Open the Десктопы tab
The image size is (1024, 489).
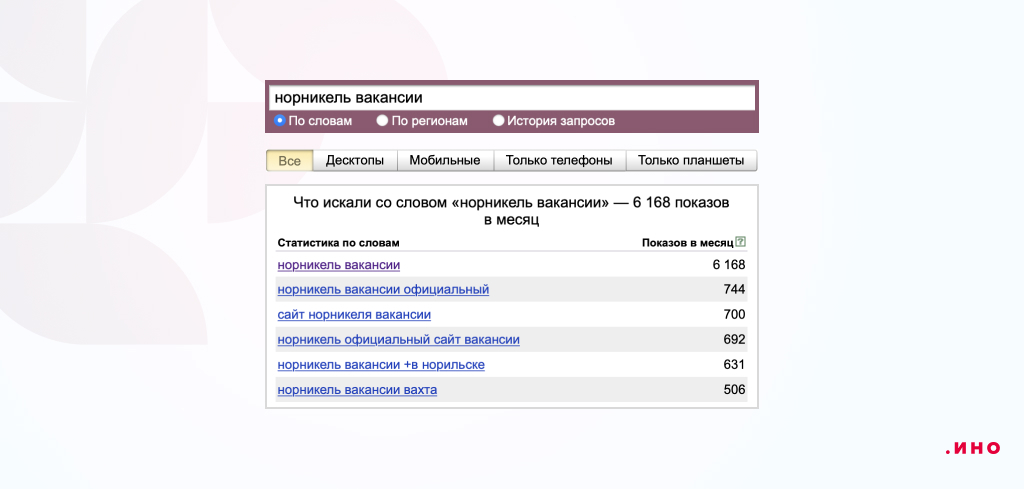[x=355, y=161]
